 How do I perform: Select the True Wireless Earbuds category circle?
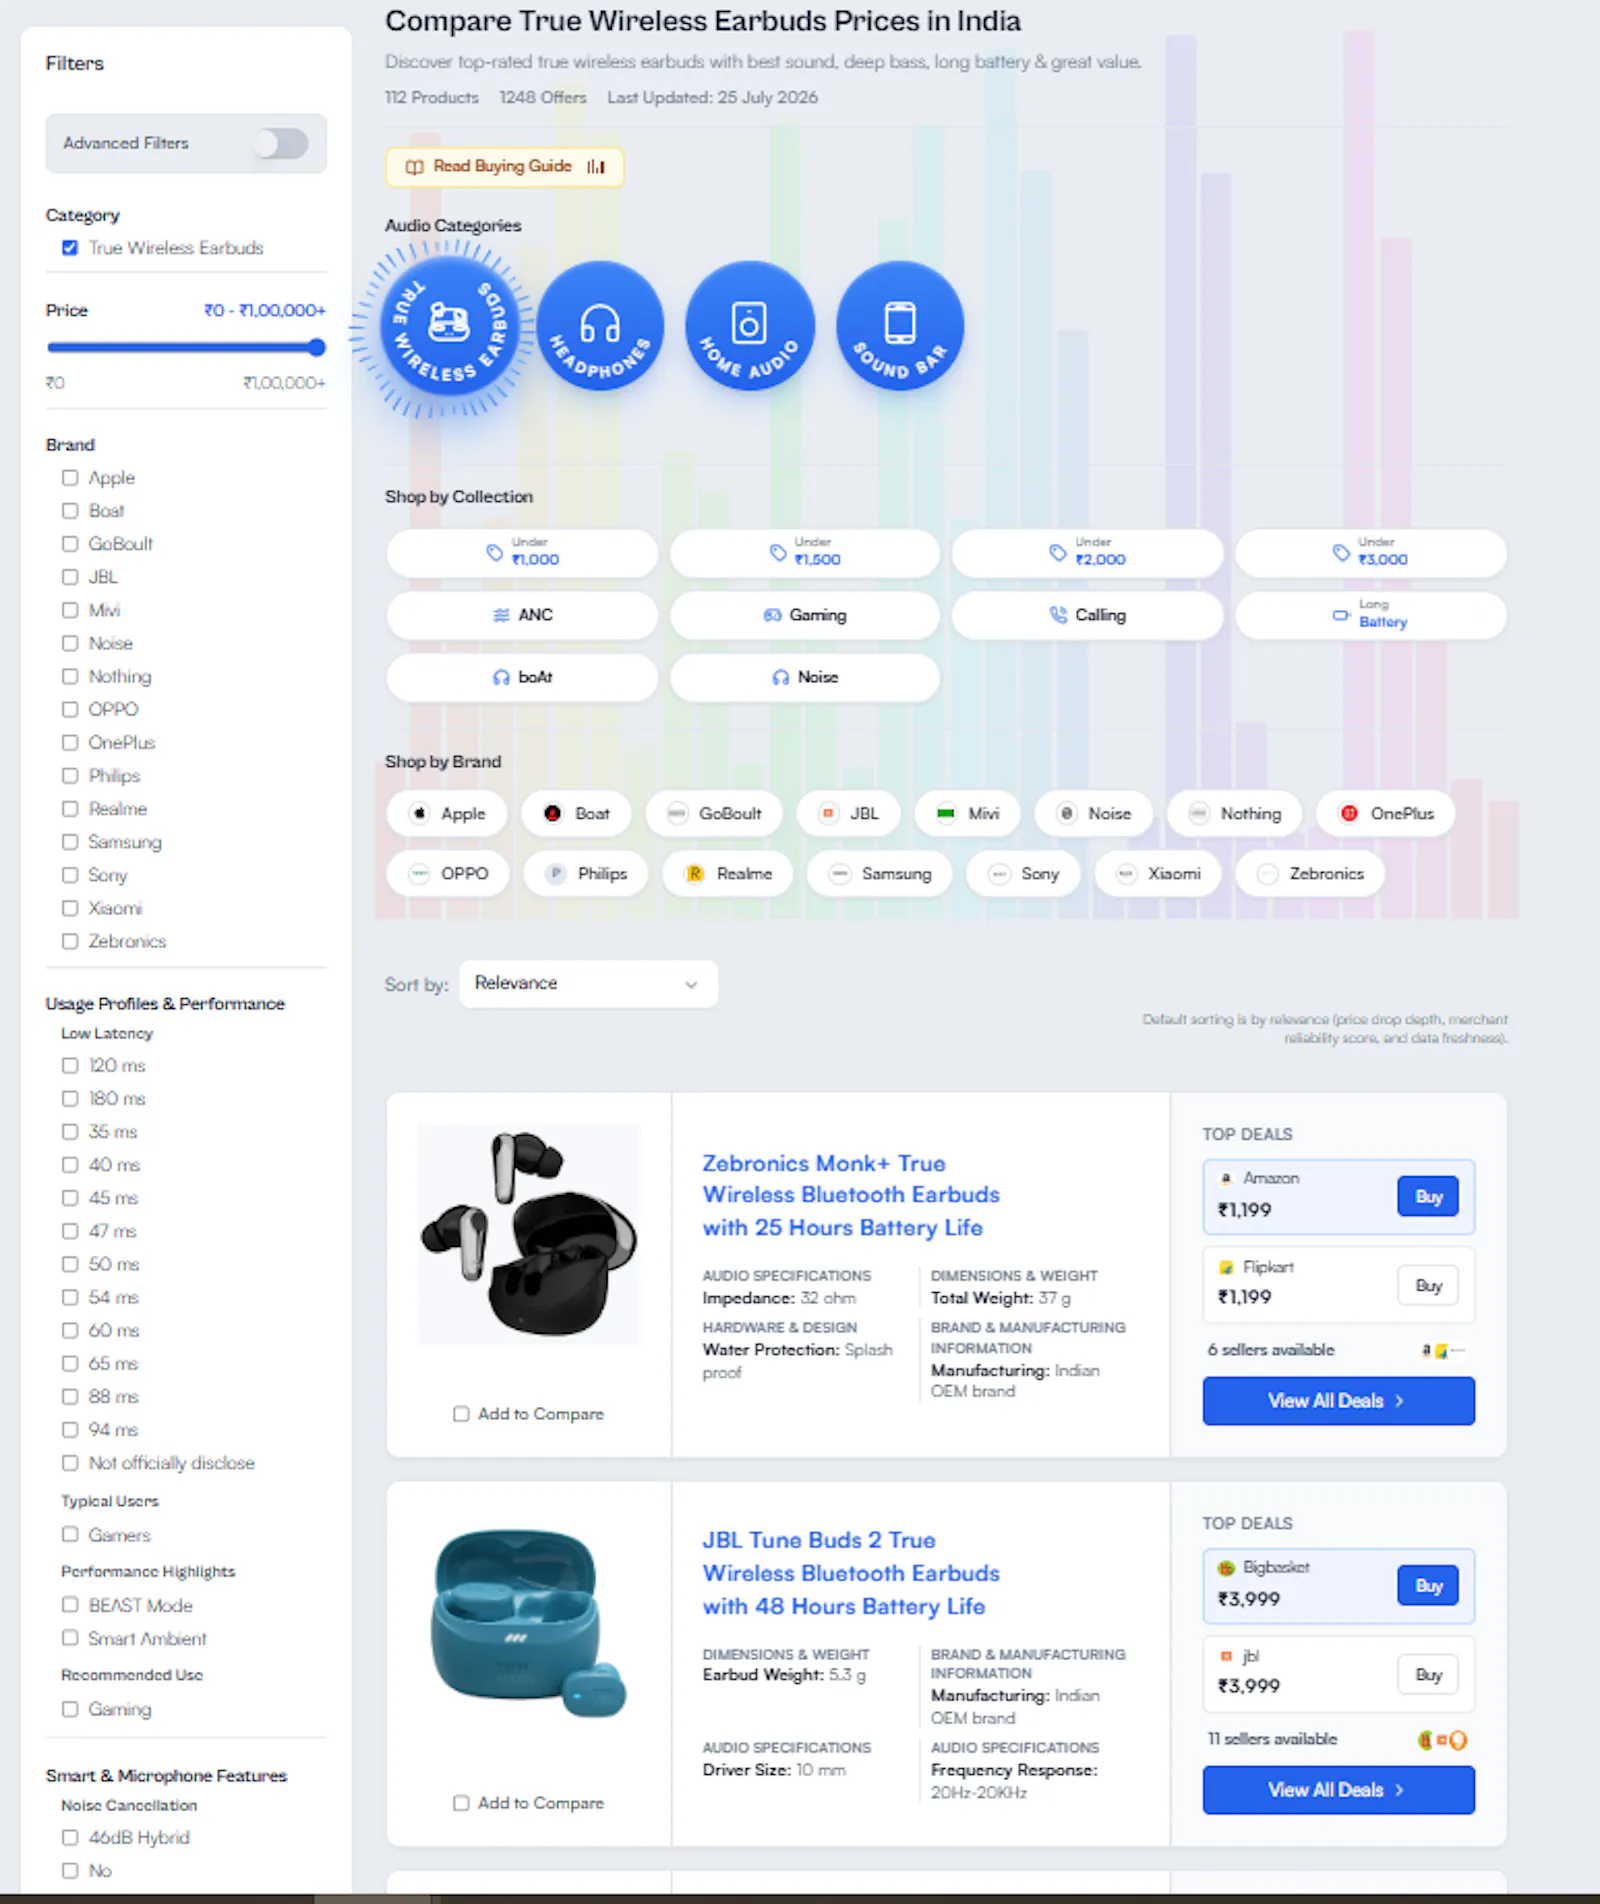coord(451,326)
